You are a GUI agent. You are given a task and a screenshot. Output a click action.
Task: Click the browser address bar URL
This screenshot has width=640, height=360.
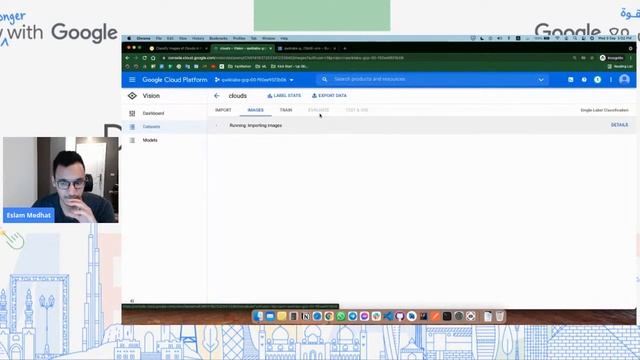pyautogui.click(x=286, y=58)
